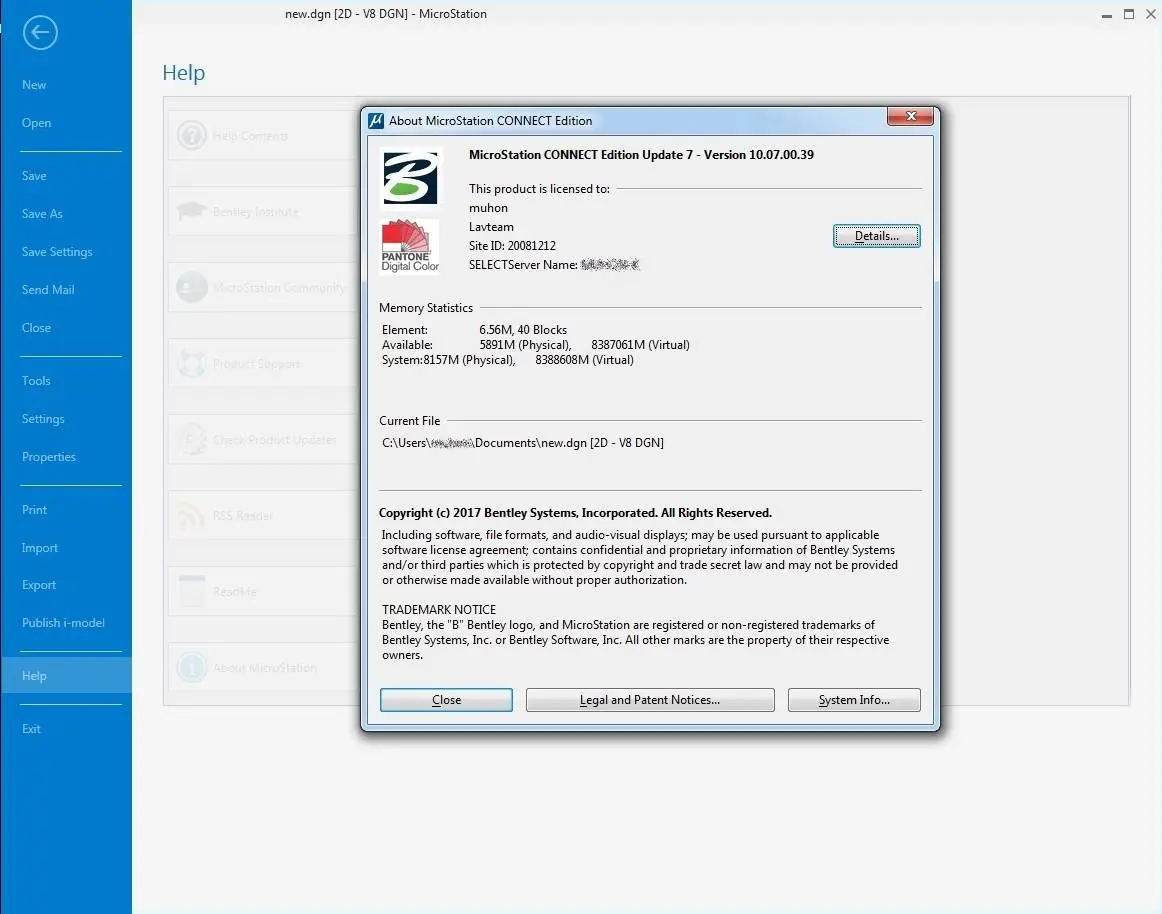Click the Close button in About dialog
Image resolution: width=1162 pixels, height=914 pixels.
point(446,700)
